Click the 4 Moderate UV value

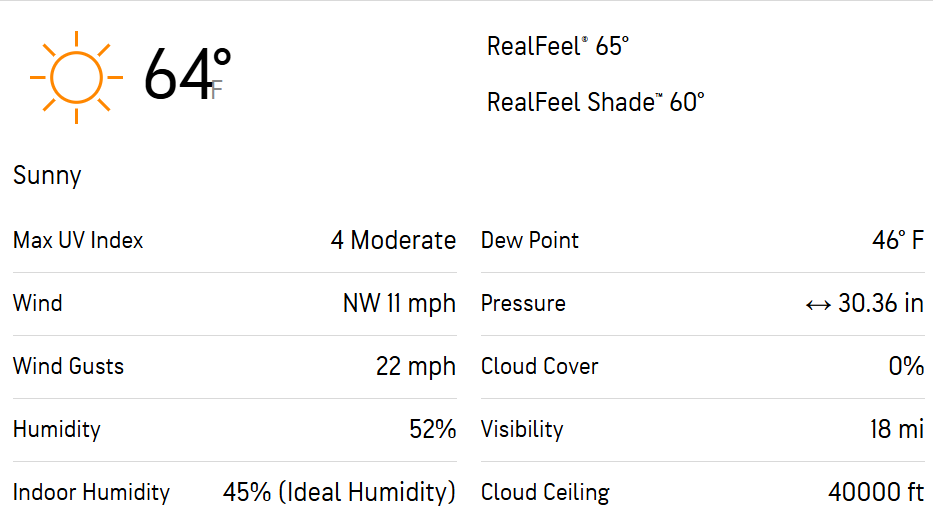393,240
